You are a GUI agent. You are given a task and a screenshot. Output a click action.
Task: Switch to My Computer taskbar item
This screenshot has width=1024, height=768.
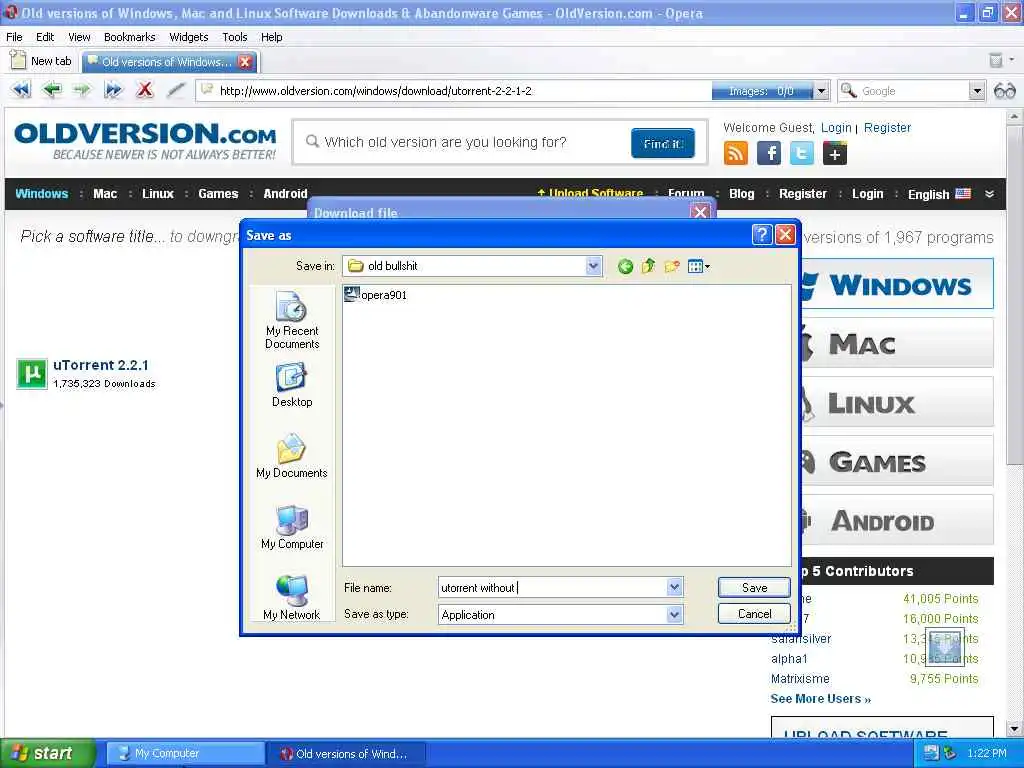pyautogui.click(x=185, y=754)
